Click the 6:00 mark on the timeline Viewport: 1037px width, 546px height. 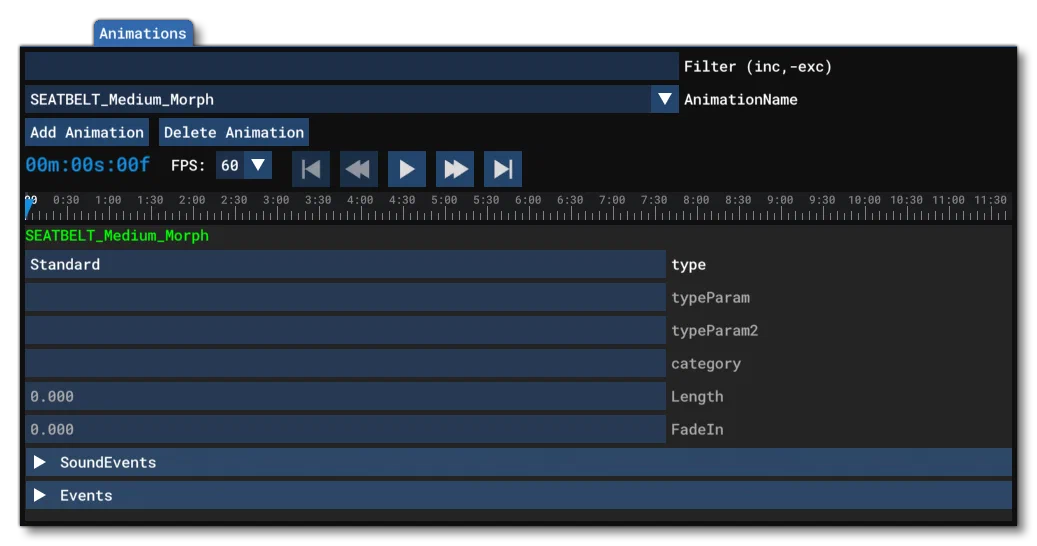pos(528,200)
